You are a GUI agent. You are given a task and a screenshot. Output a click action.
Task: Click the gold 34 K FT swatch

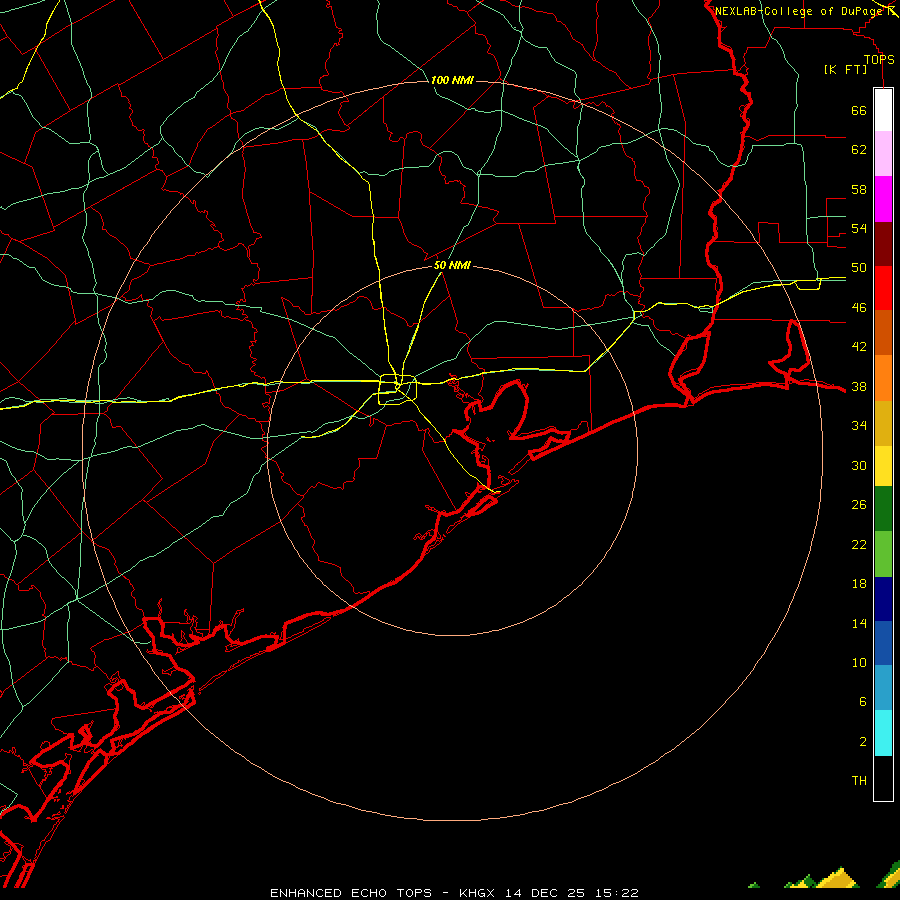pyautogui.click(x=883, y=423)
